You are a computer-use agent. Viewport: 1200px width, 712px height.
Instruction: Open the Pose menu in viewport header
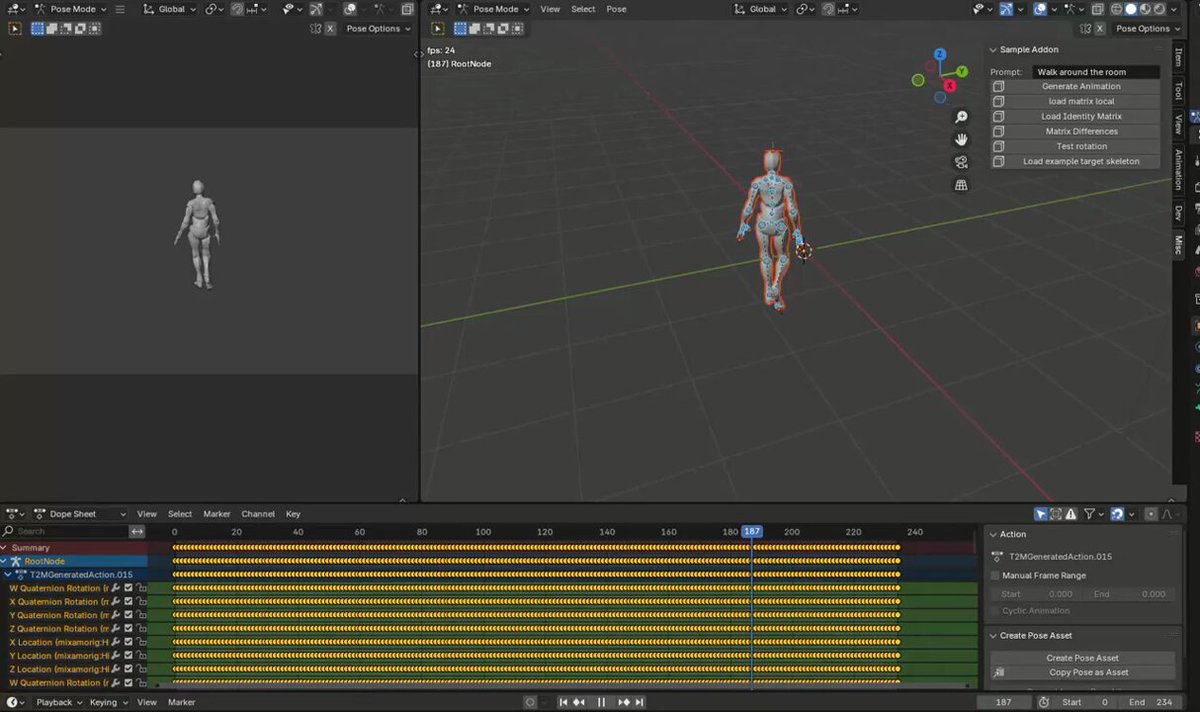point(617,9)
